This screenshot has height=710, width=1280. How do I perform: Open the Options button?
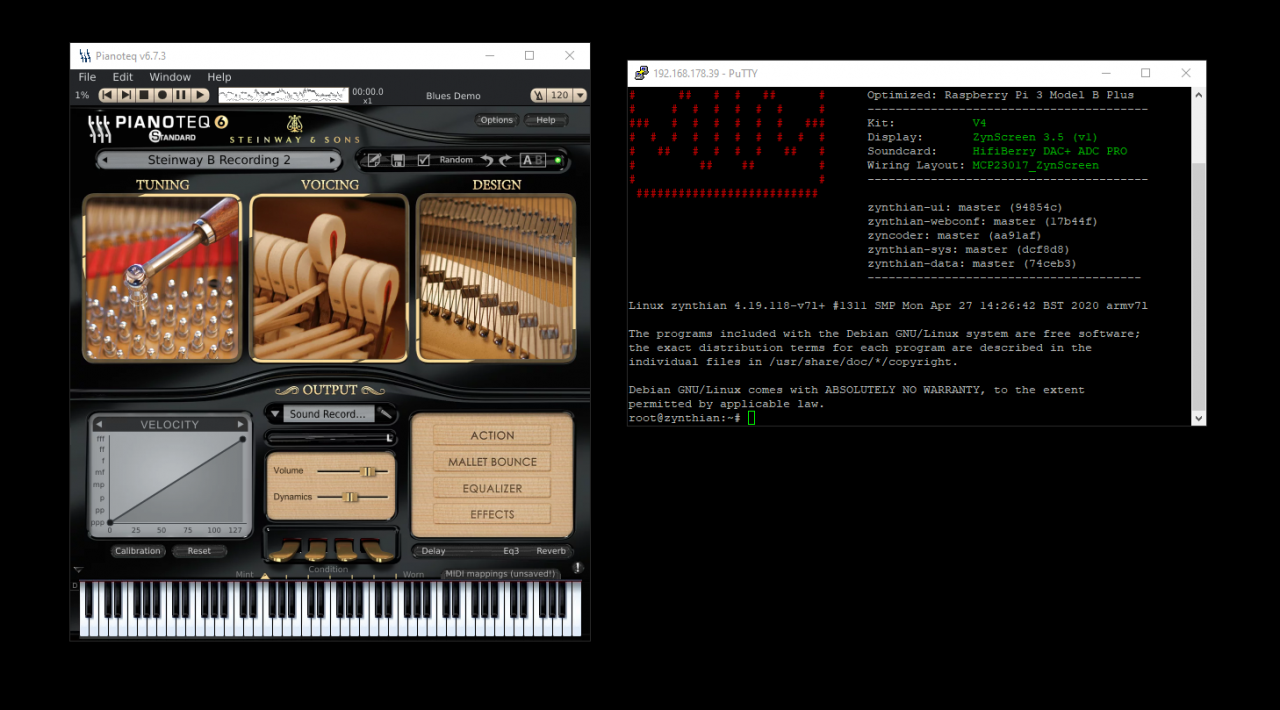(x=497, y=120)
